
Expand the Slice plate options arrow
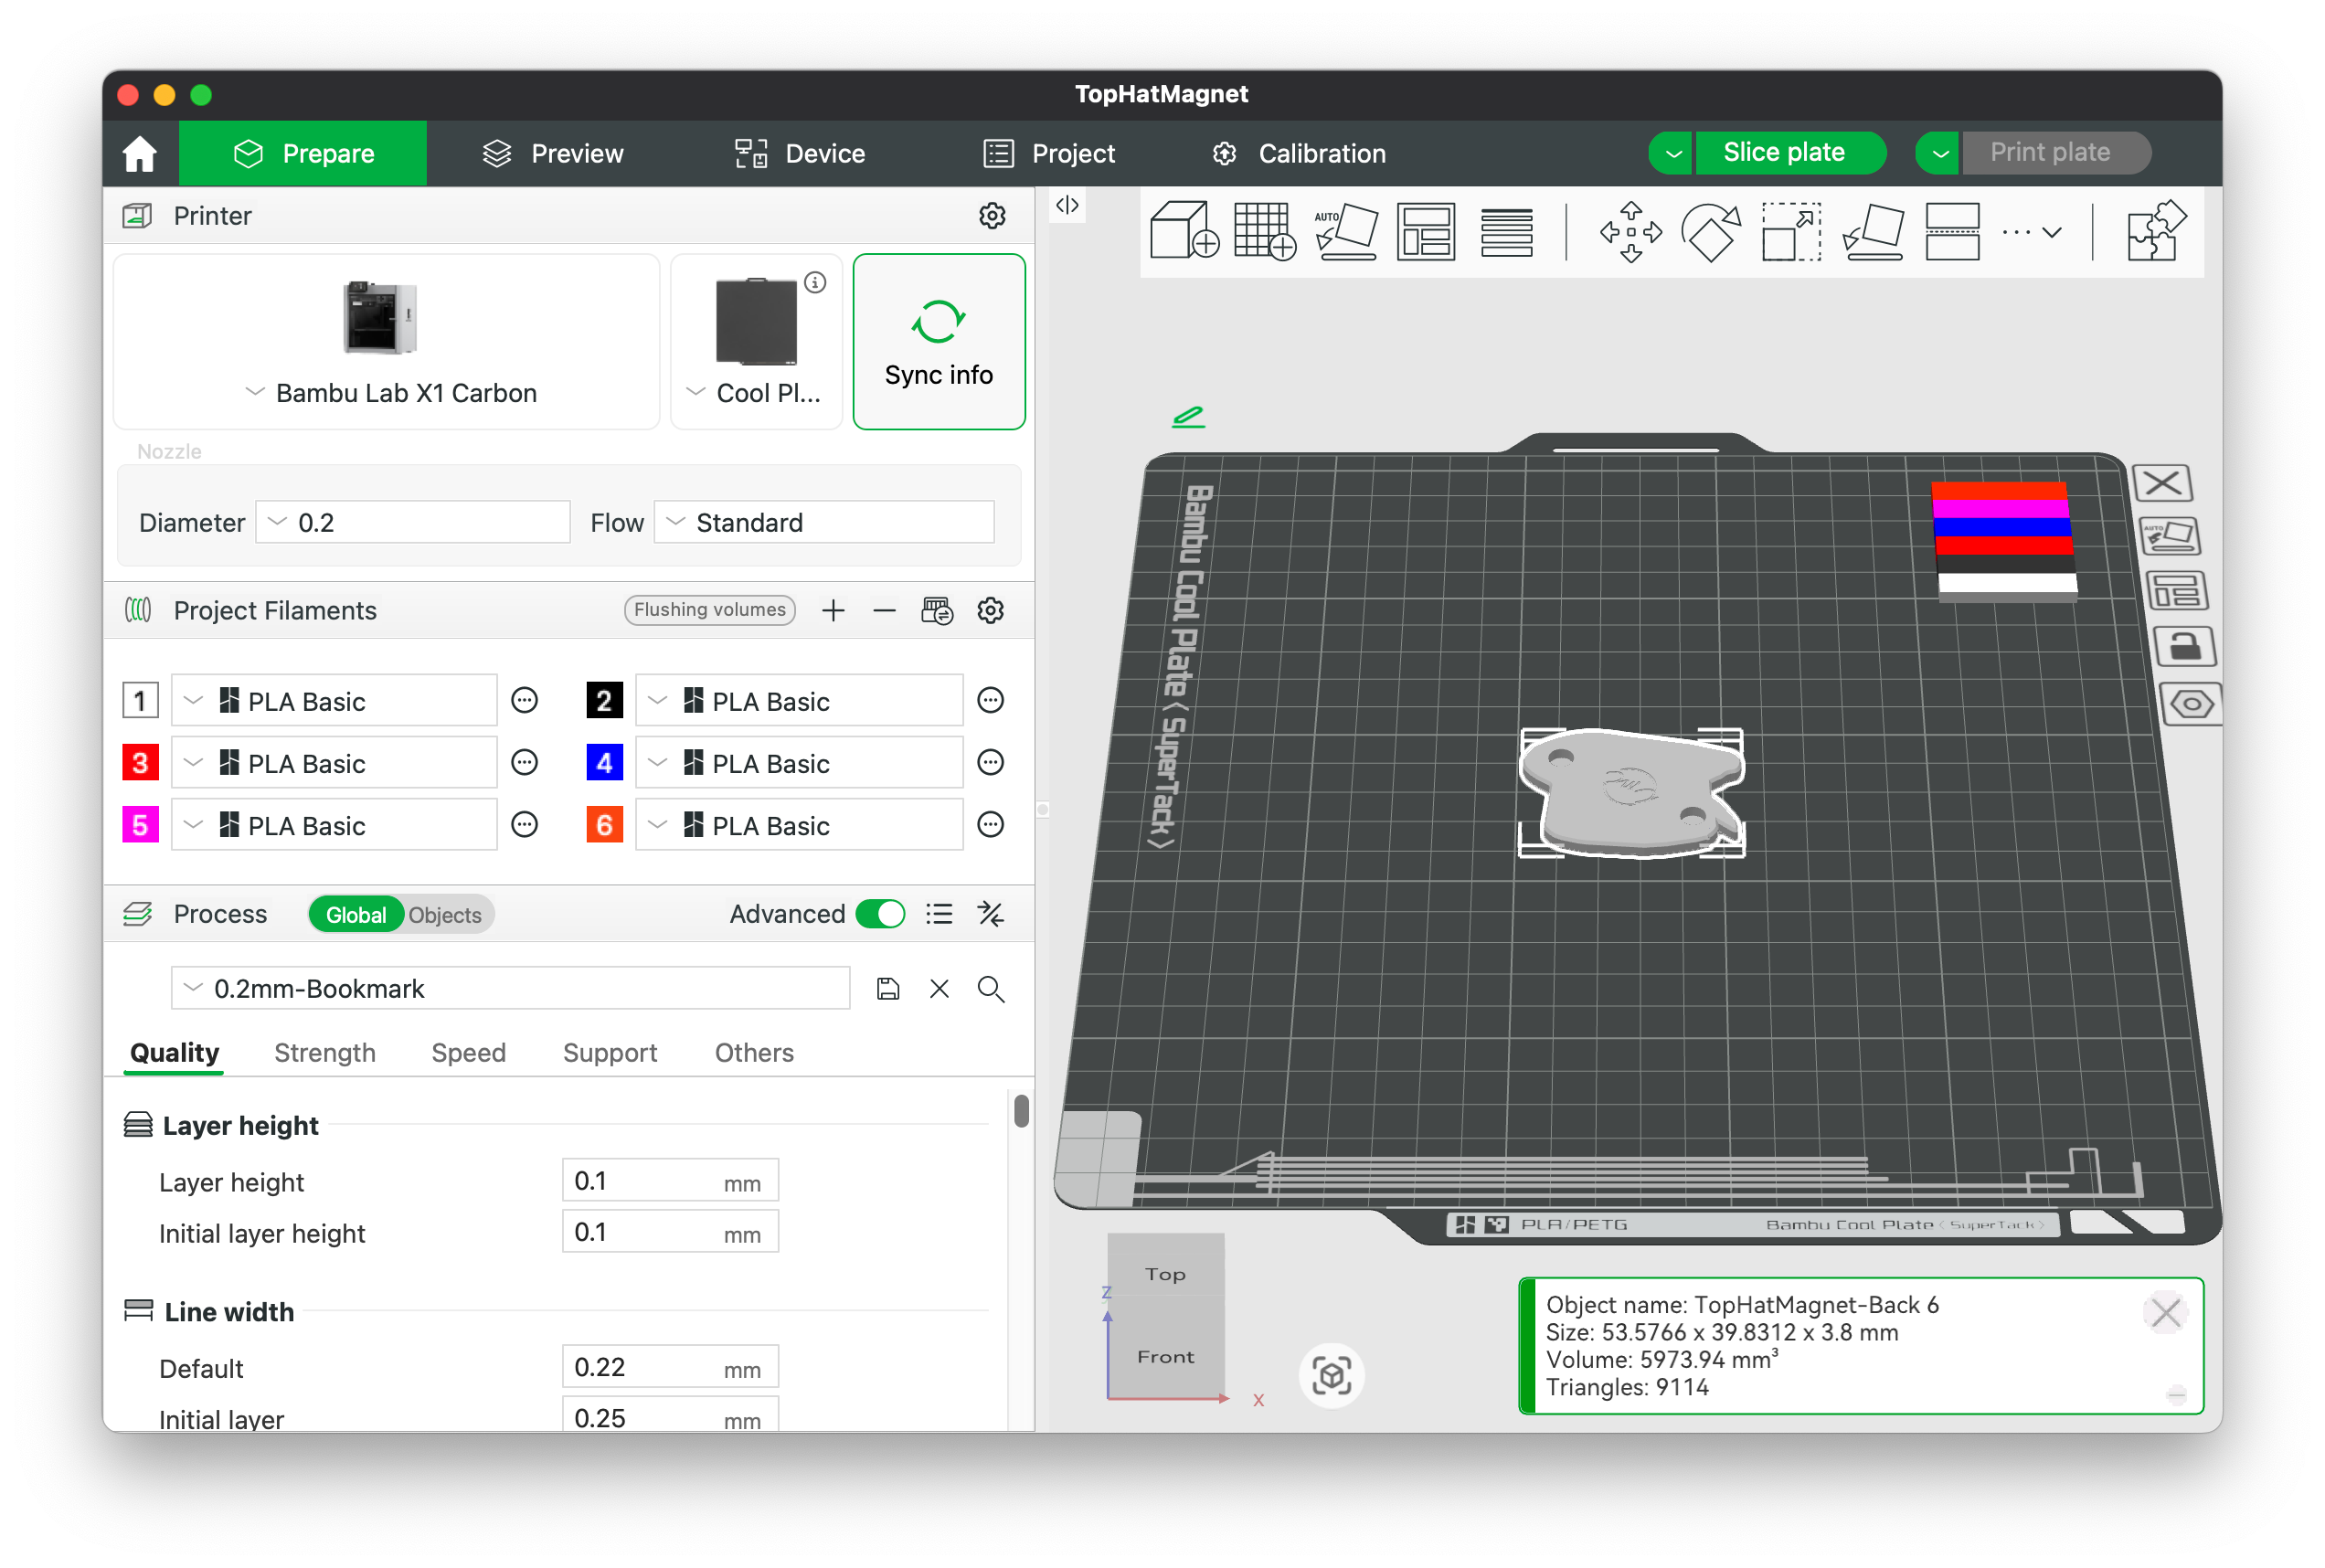(1671, 153)
